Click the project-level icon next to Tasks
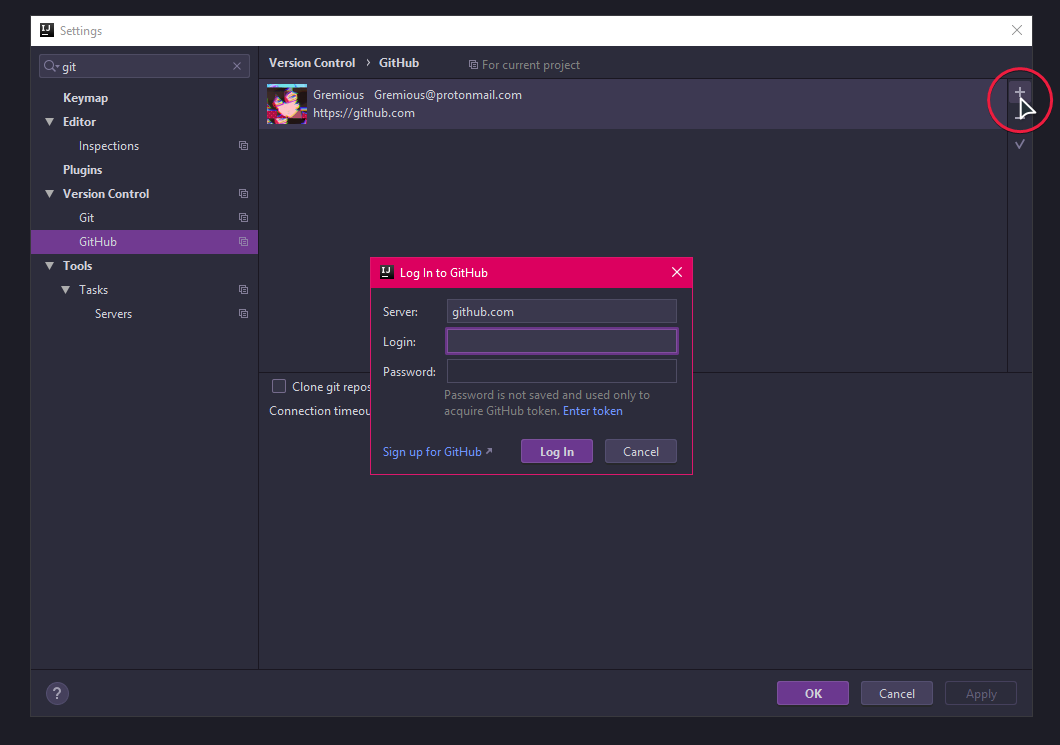Image resolution: width=1060 pixels, height=745 pixels. tap(243, 289)
